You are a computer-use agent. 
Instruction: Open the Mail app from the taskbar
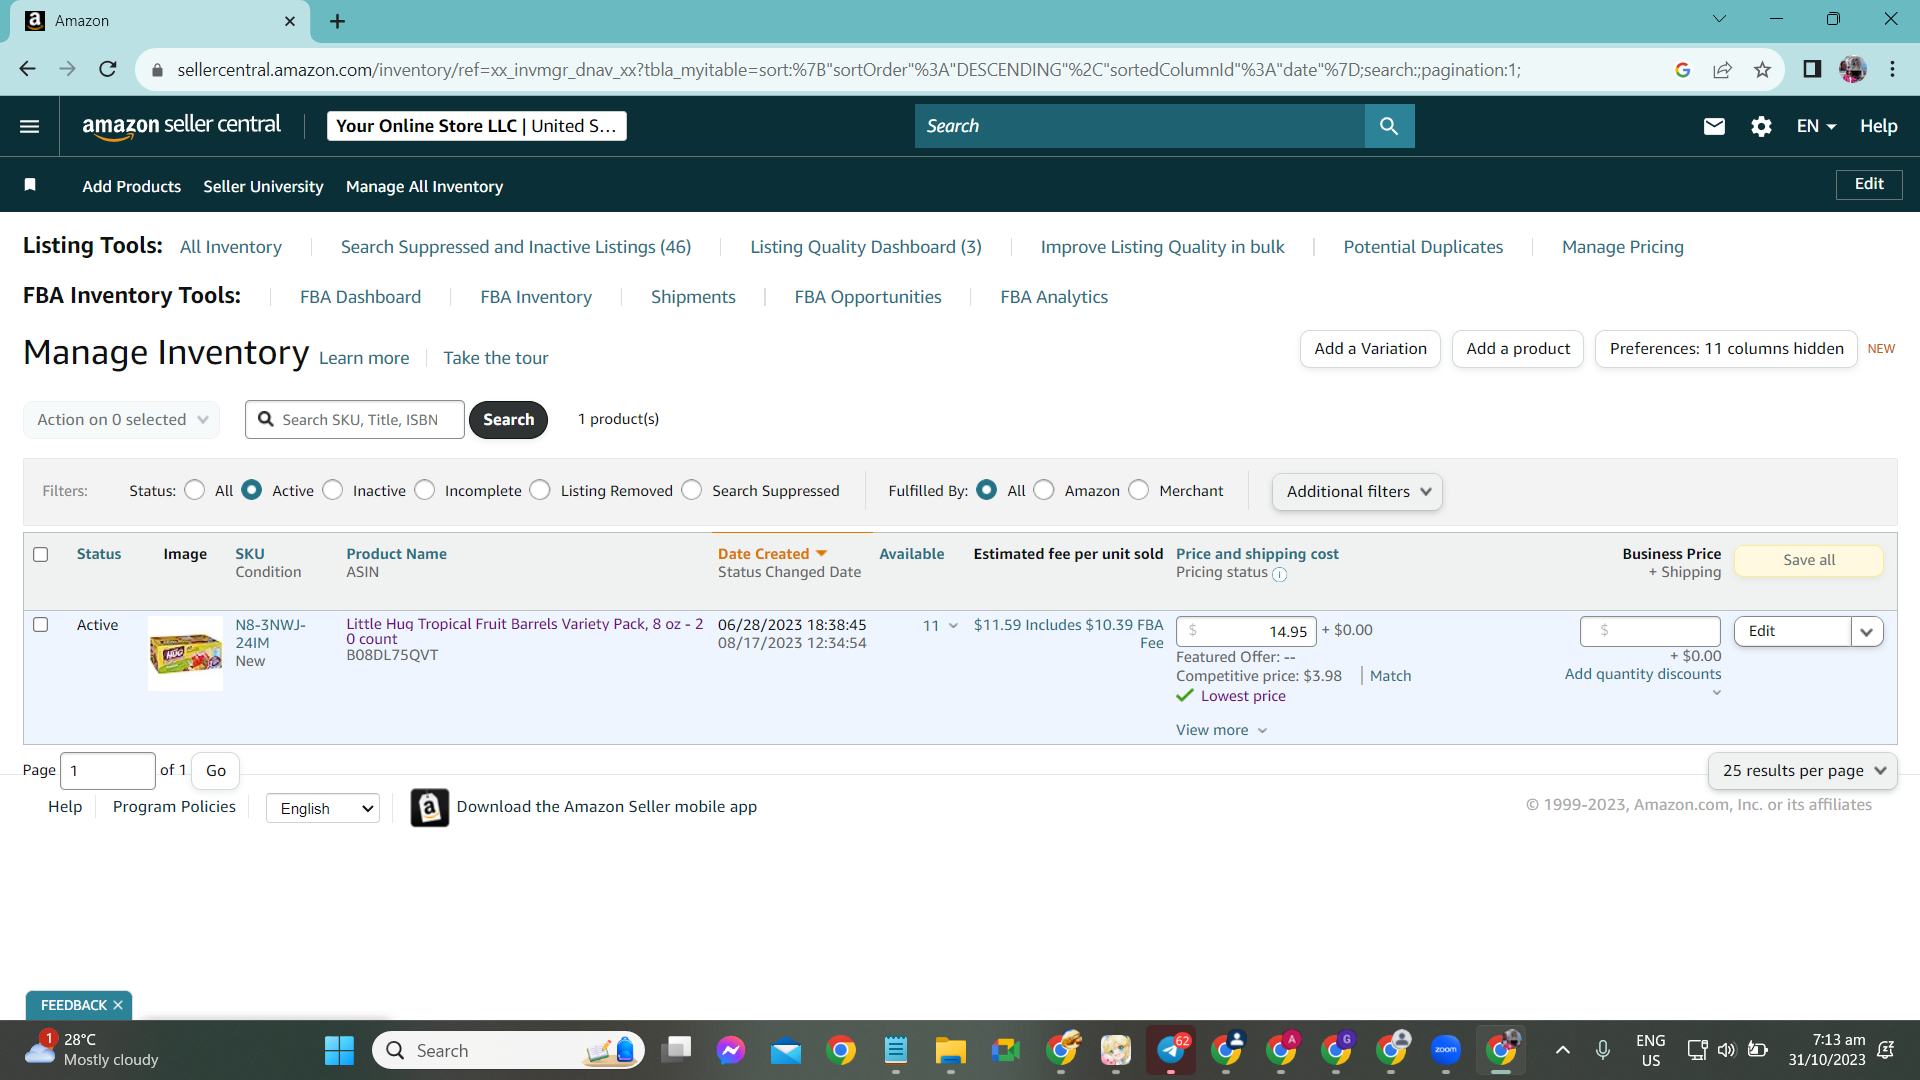(x=786, y=1050)
